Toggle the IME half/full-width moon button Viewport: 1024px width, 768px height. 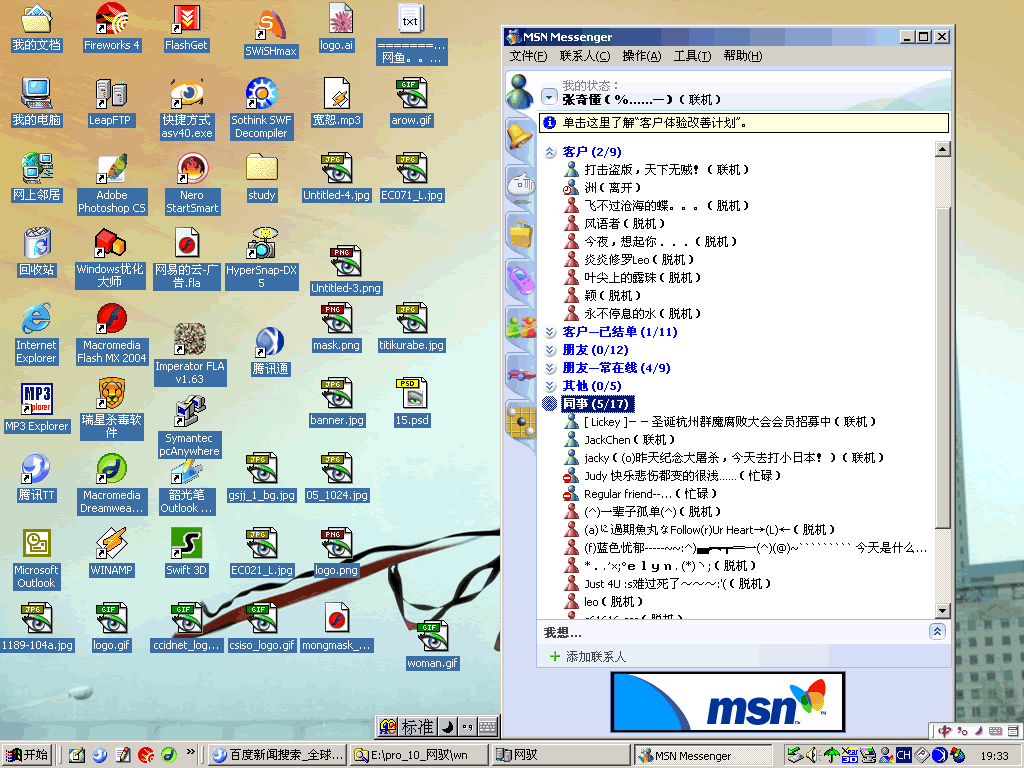click(448, 726)
